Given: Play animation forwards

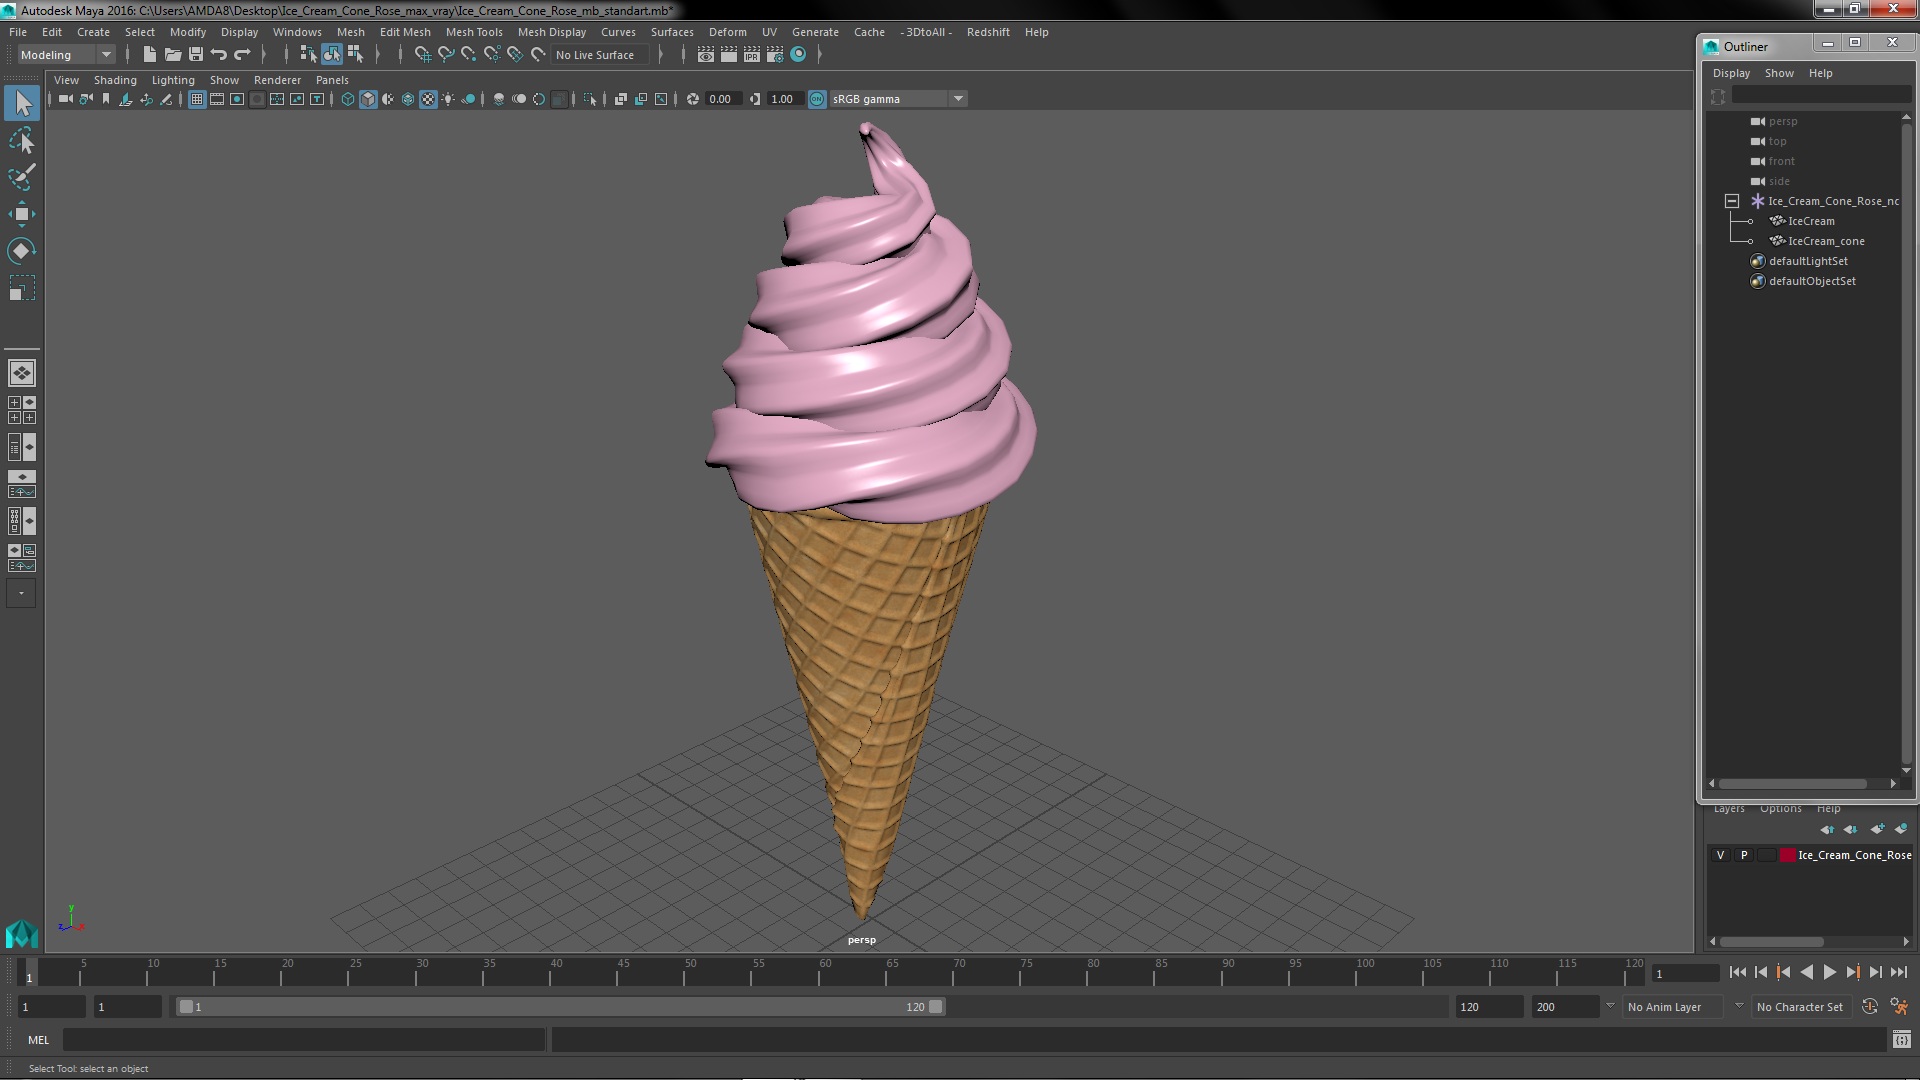Looking at the screenshot, I should (x=1829, y=972).
